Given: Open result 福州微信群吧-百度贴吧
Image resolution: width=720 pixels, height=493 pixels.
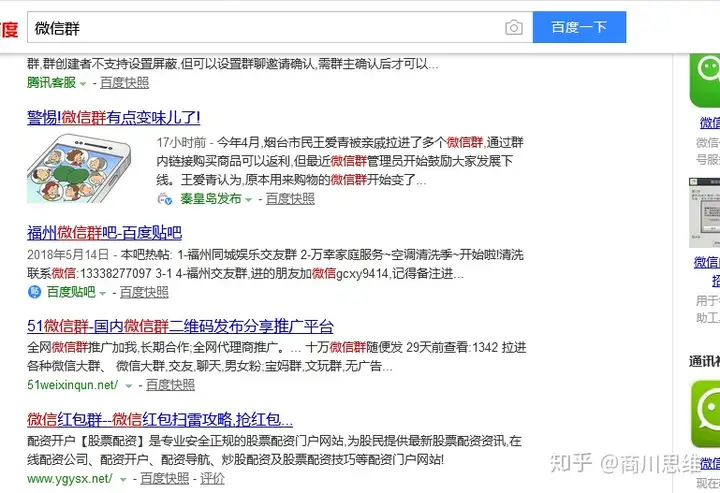Looking at the screenshot, I should coord(104,233).
